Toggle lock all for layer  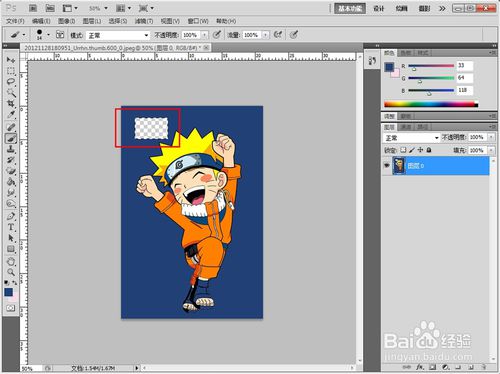coord(429,150)
